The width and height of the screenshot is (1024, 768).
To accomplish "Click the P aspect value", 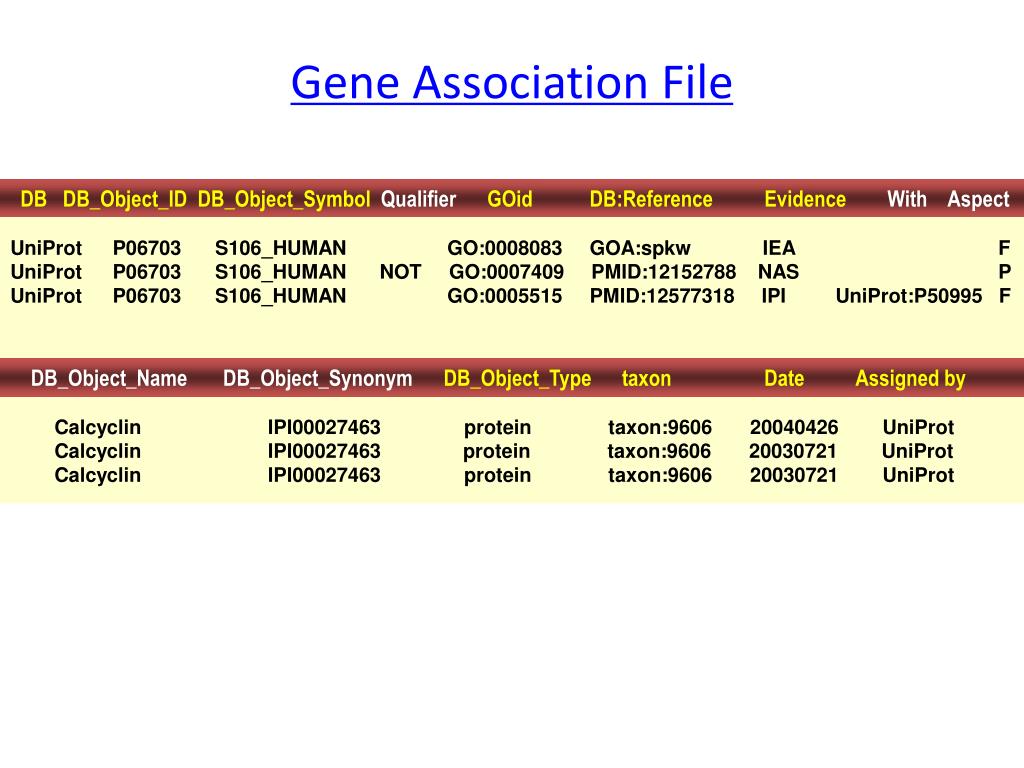I will click(1004, 272).
